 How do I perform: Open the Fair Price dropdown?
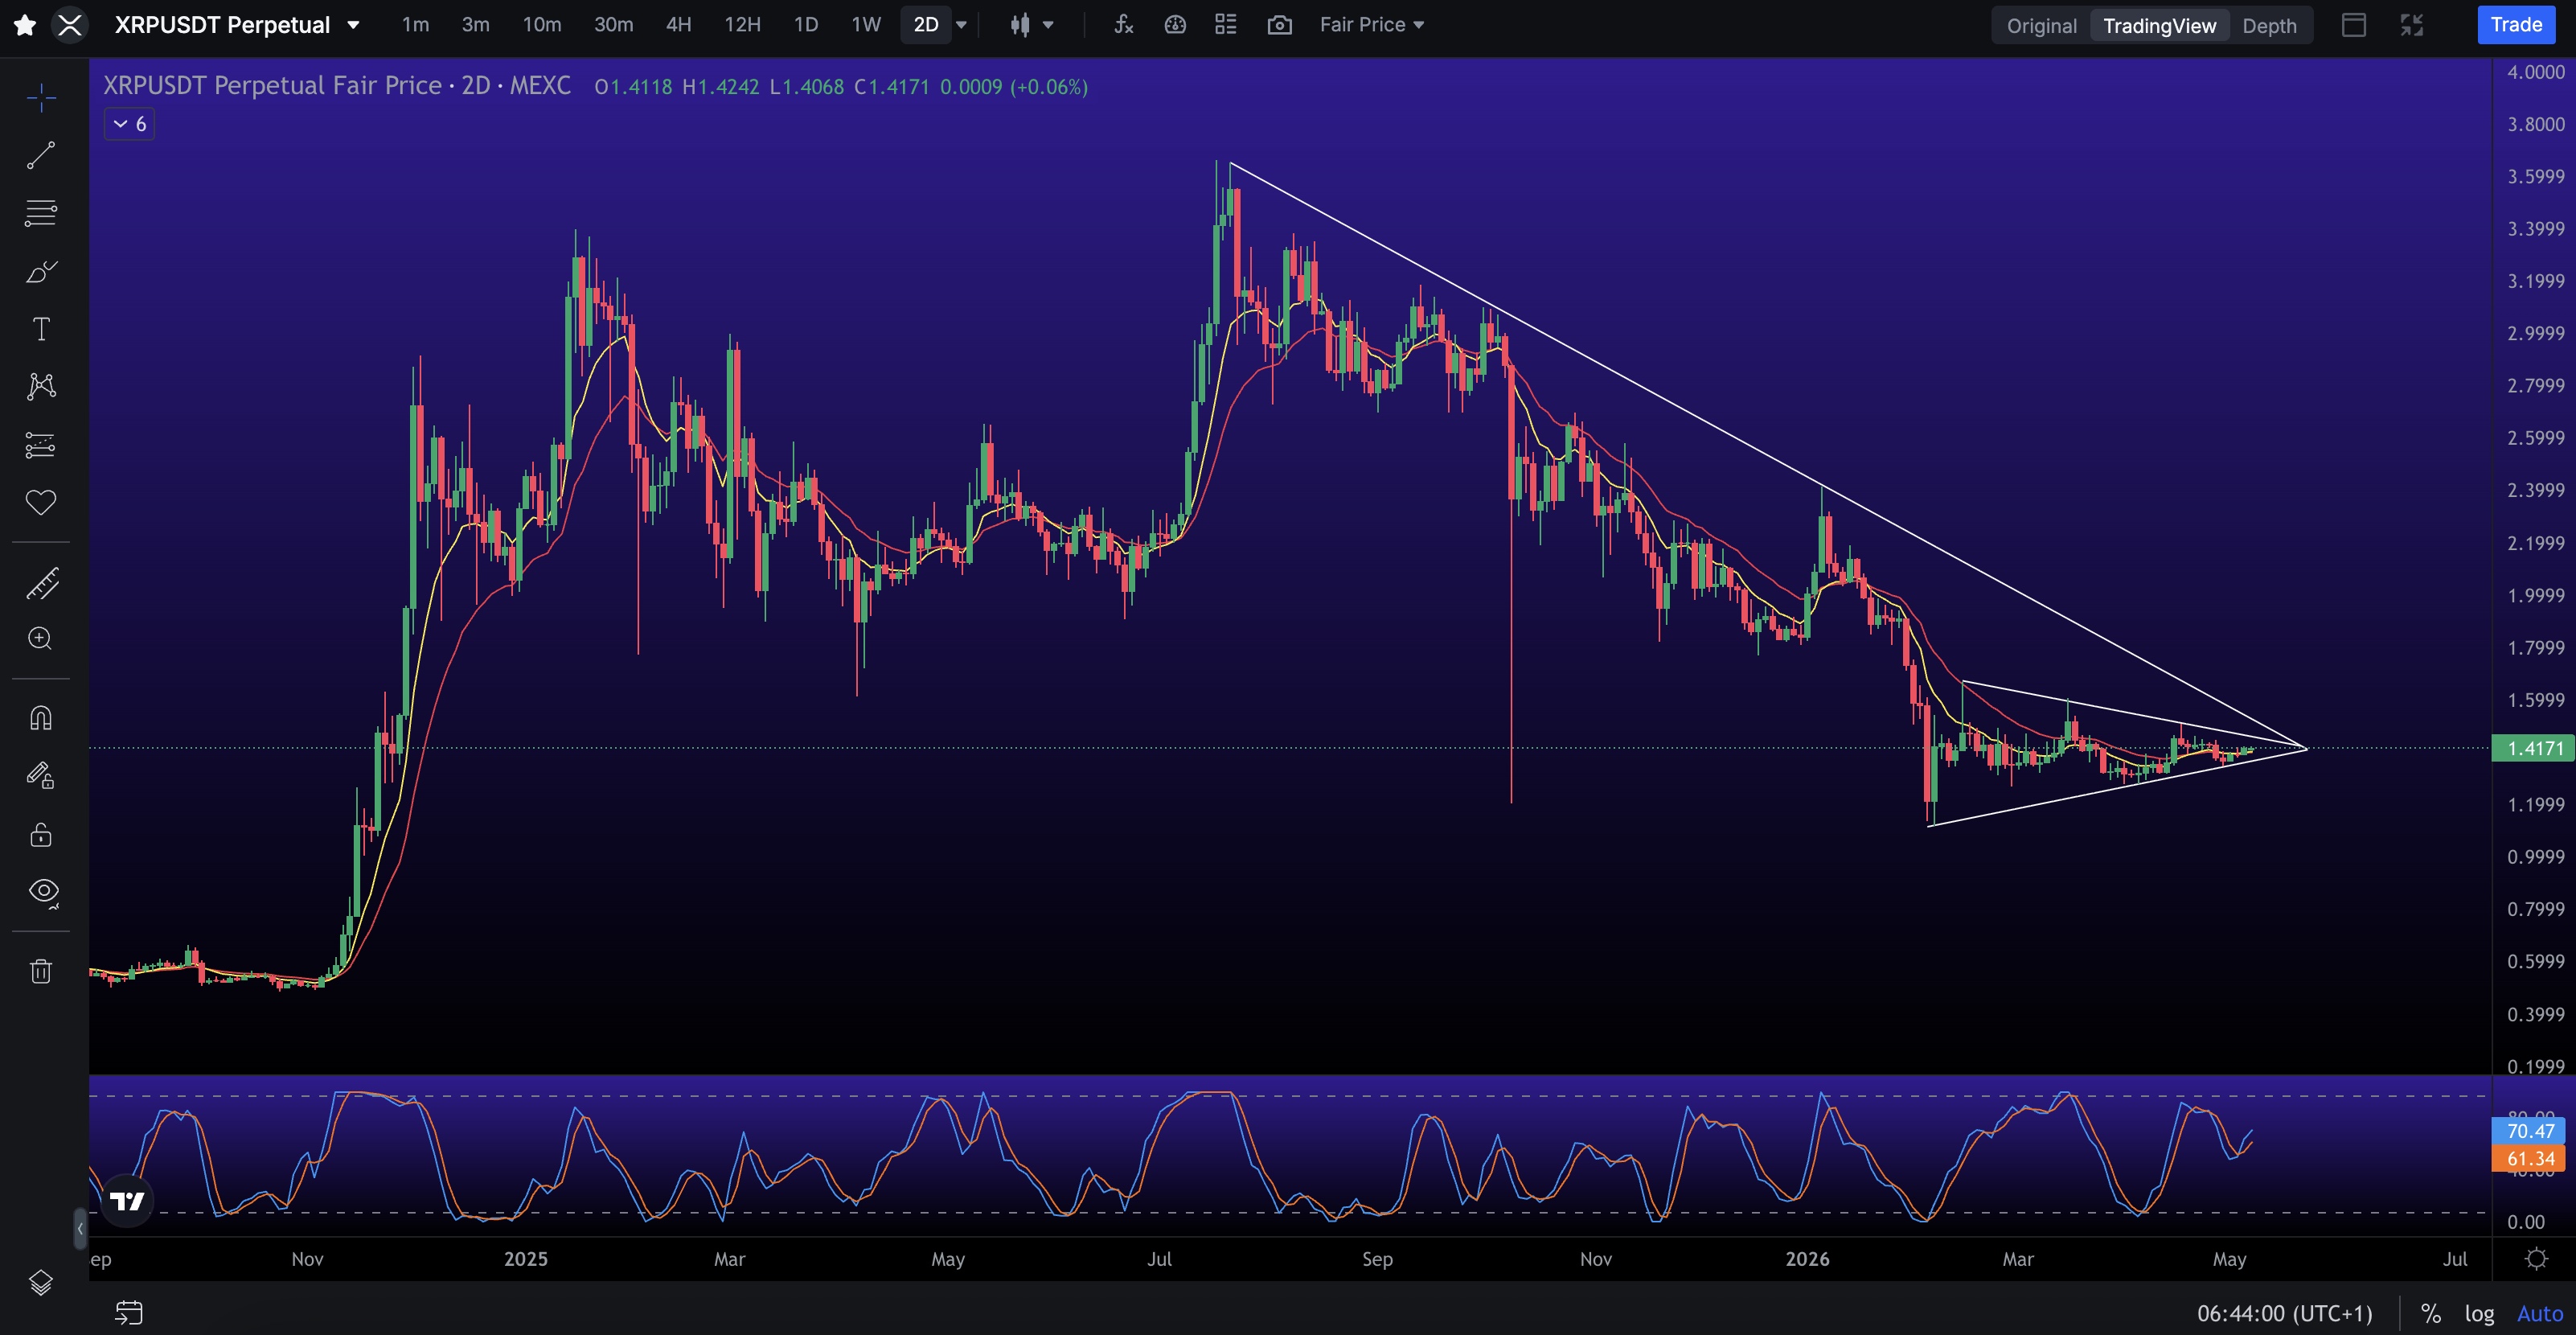(x=1372, y=25)
